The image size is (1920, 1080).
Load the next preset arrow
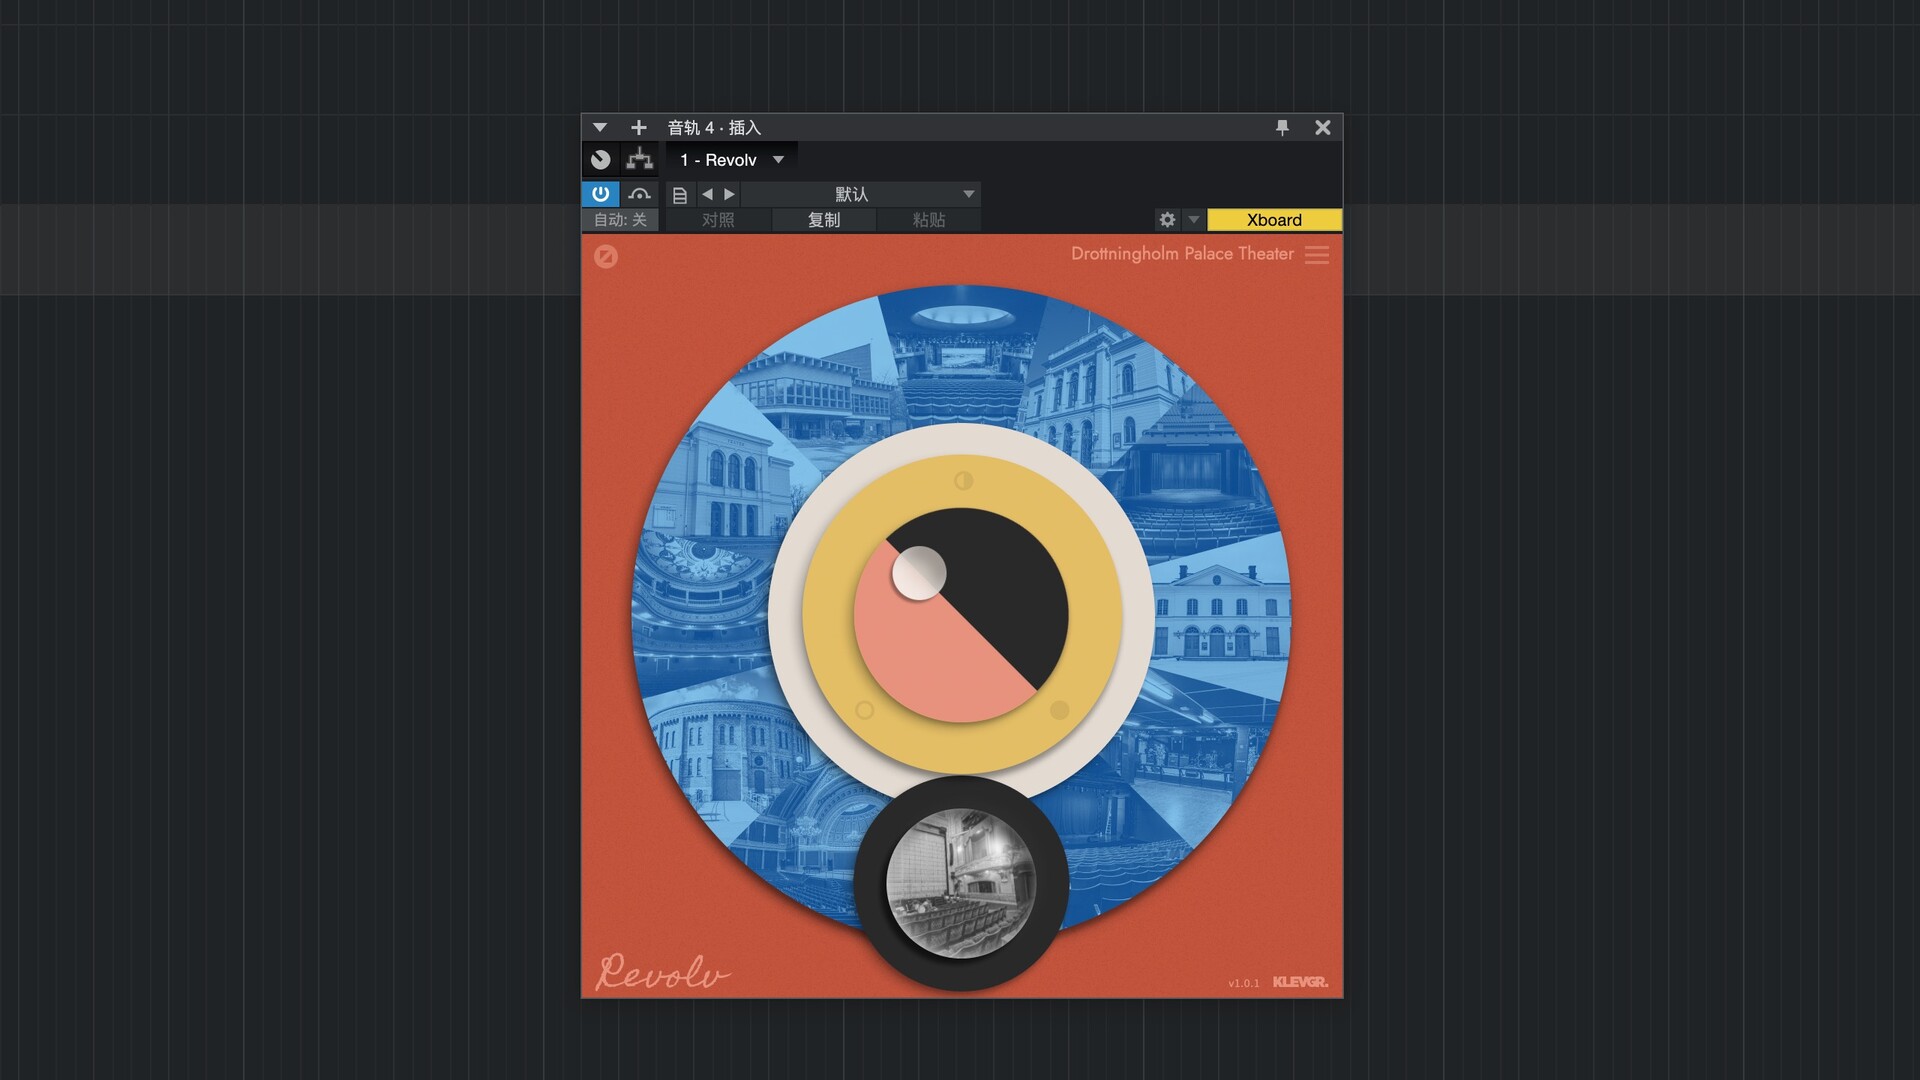point(729,194)
